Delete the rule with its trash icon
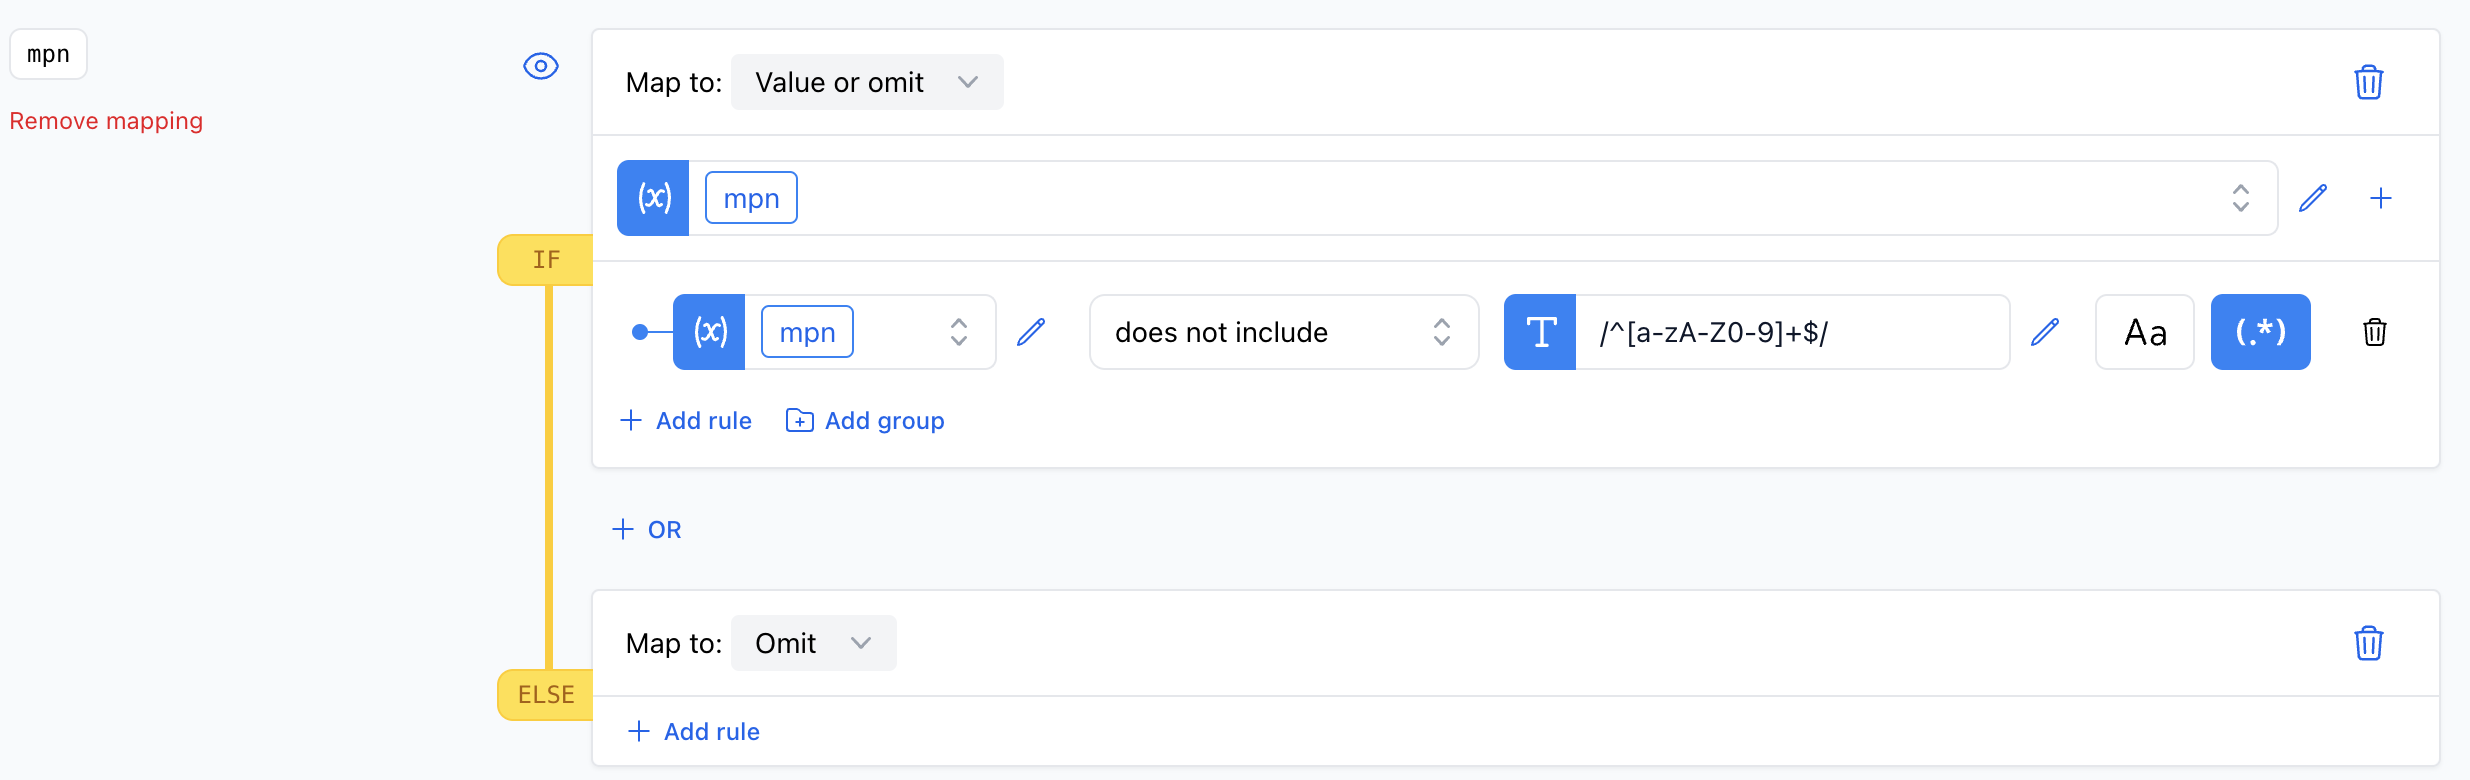This screenshot has height=780, width=2470. click(2375, 332)
